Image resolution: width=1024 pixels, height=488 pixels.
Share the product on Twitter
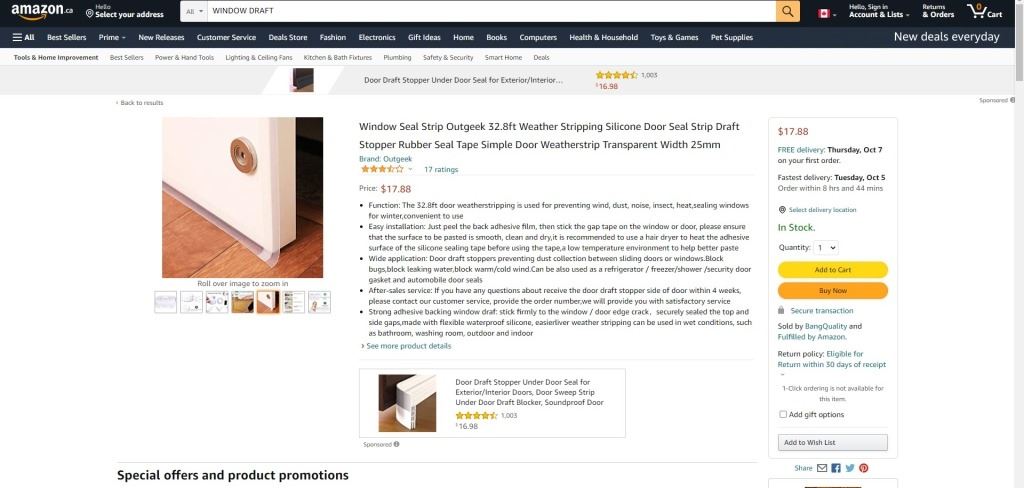pyautogui.click(x=850, y=468)
